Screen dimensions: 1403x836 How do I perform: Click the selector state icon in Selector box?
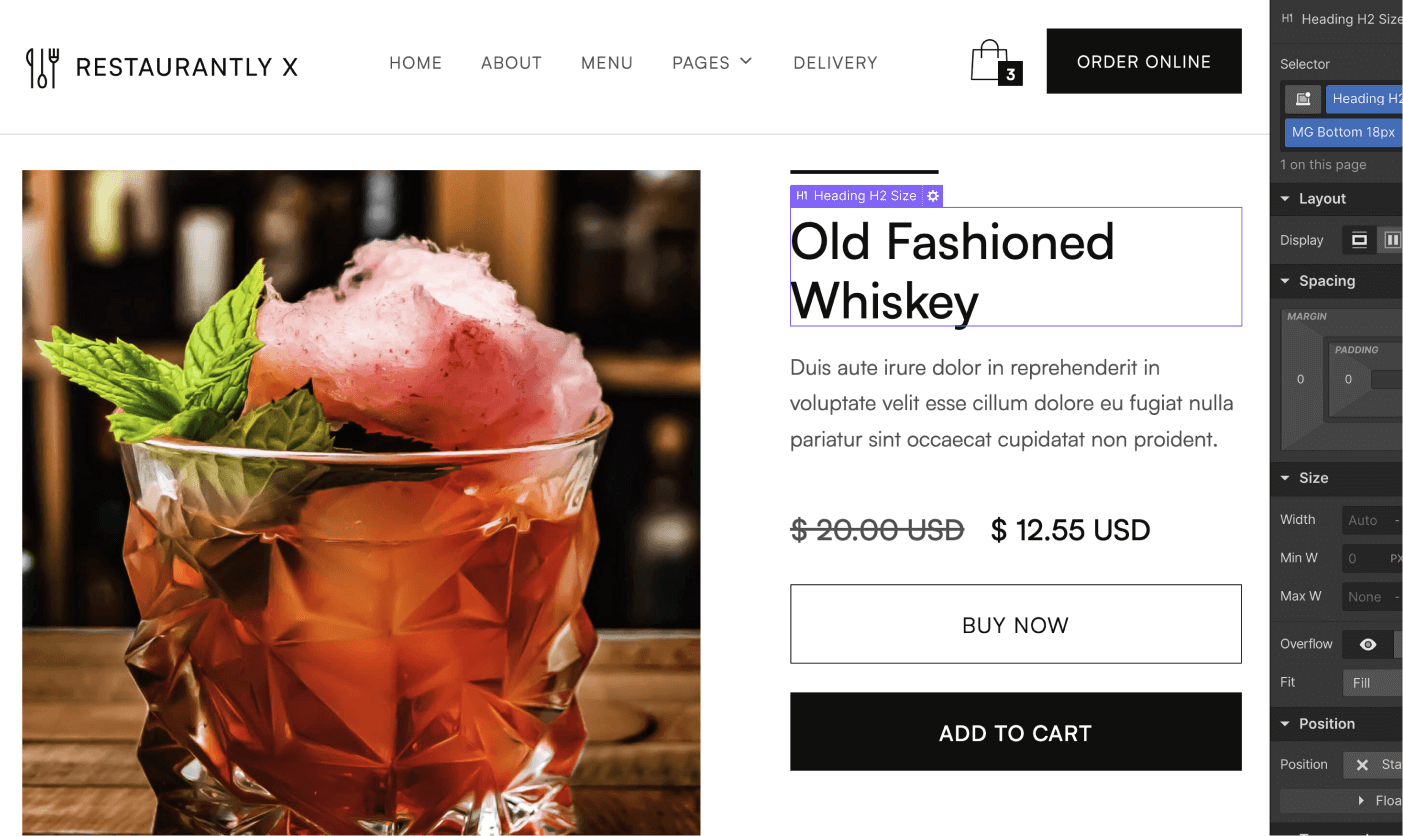click(x=1303, y=98)
